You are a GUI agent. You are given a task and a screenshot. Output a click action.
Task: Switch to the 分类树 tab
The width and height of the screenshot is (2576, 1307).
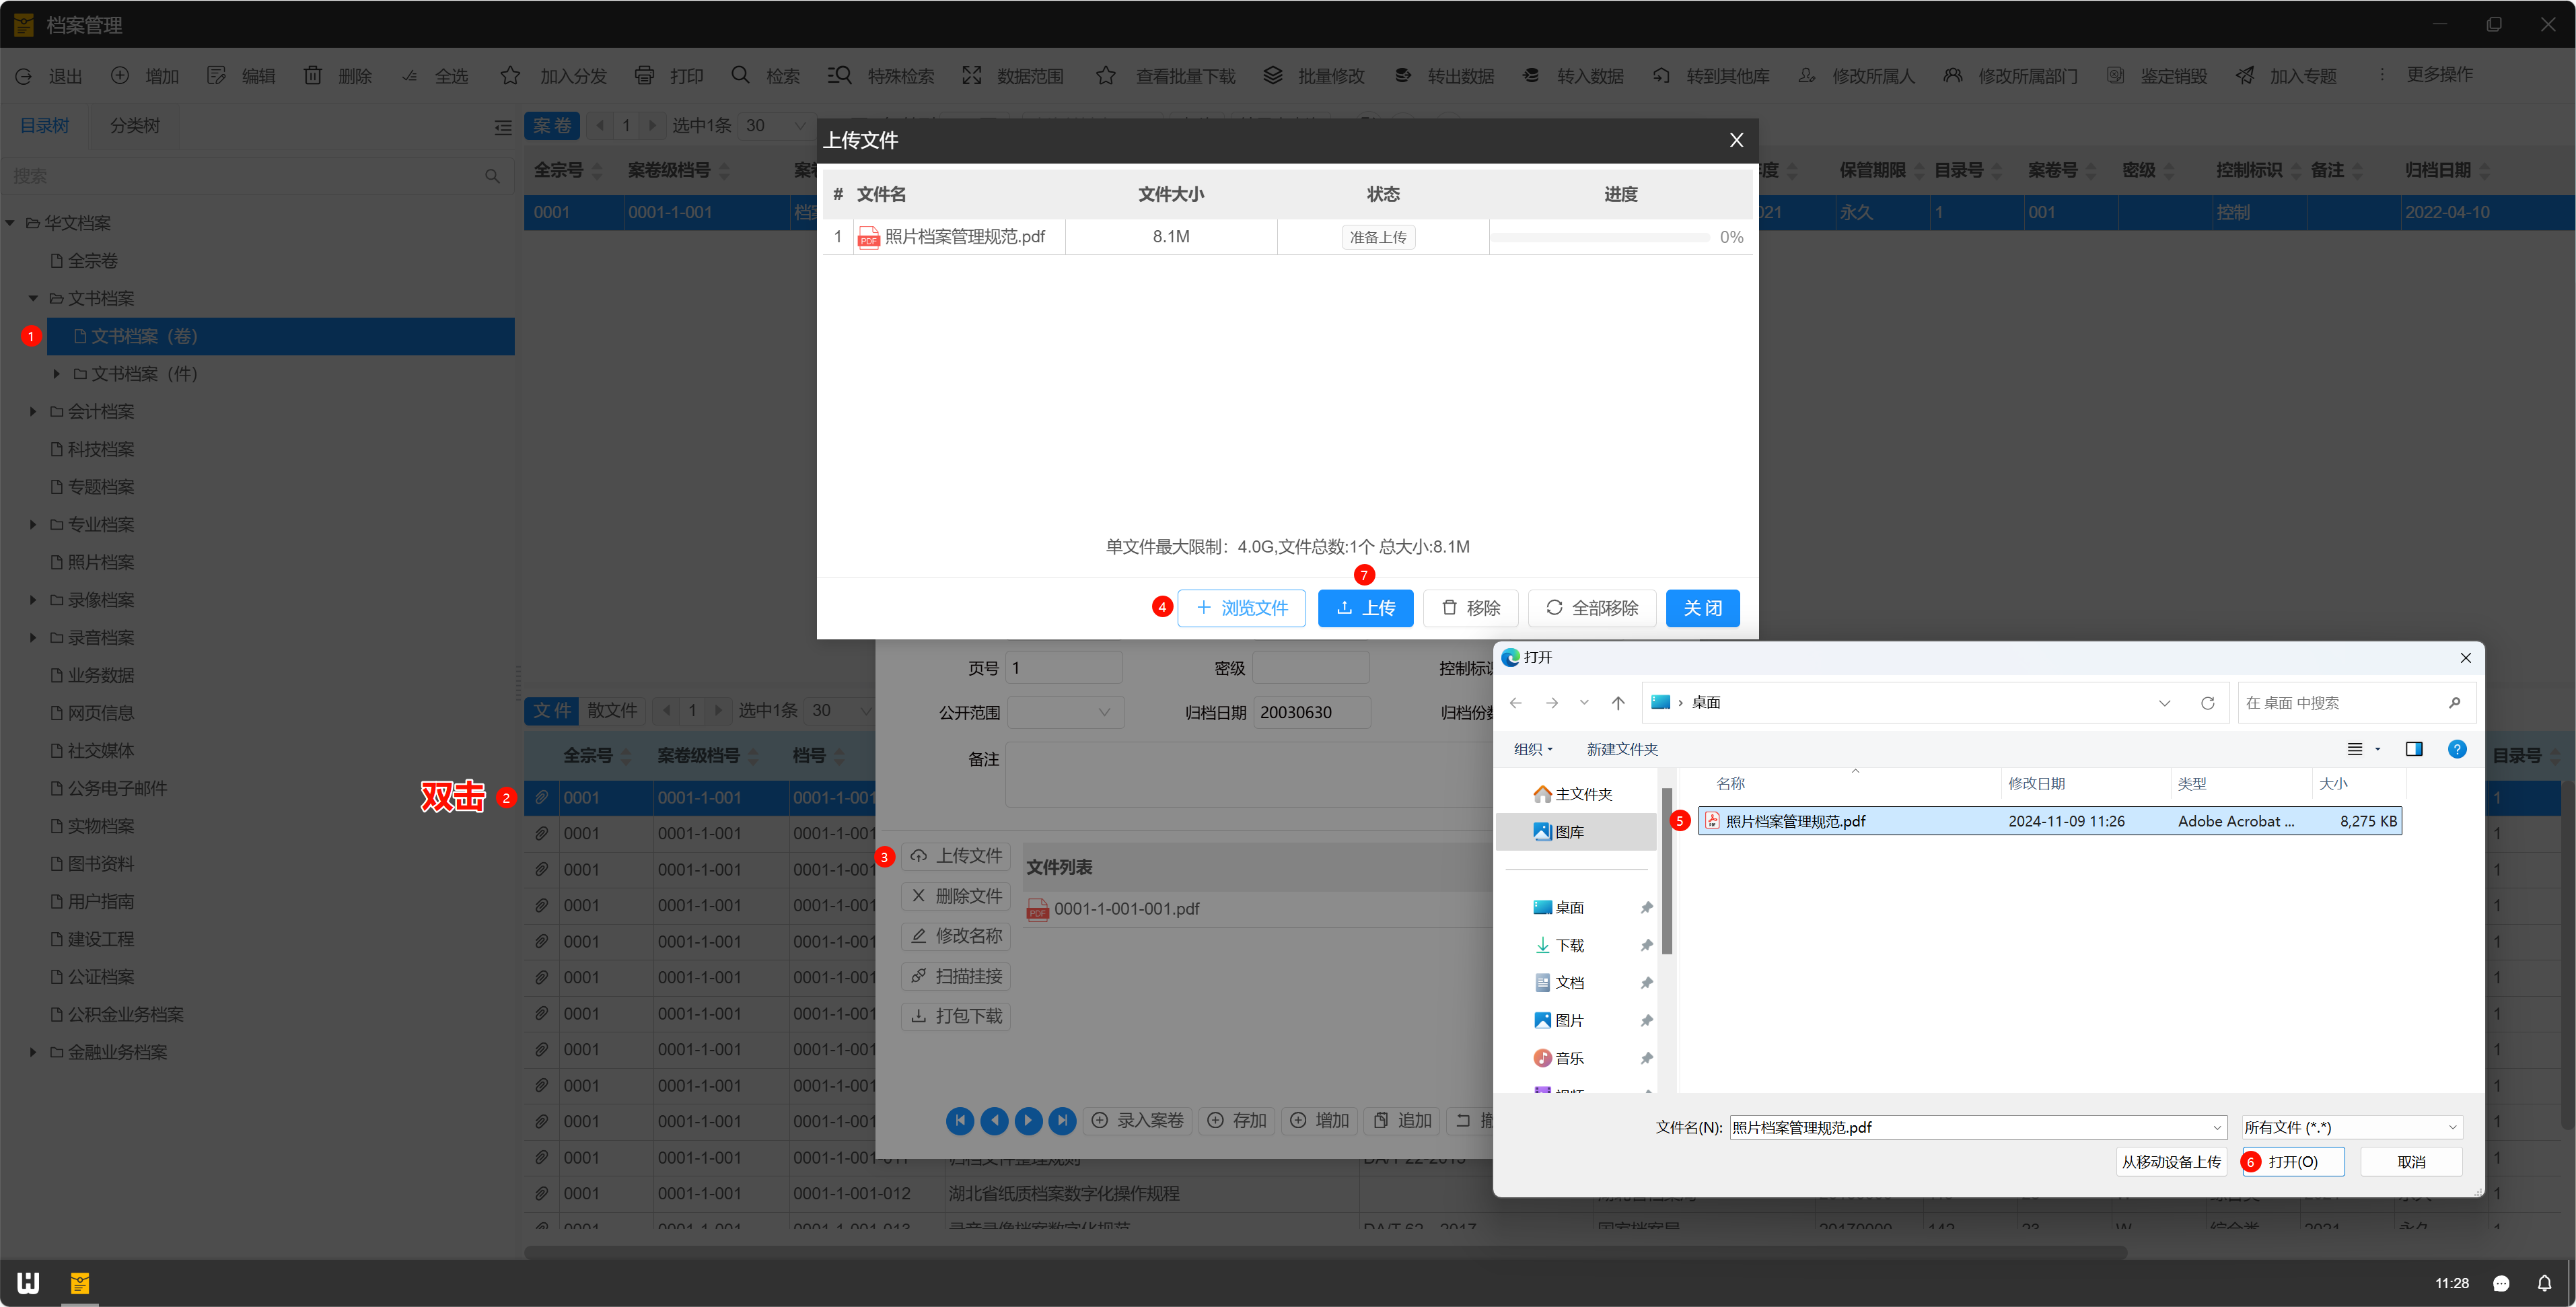(x=134, y=126)
